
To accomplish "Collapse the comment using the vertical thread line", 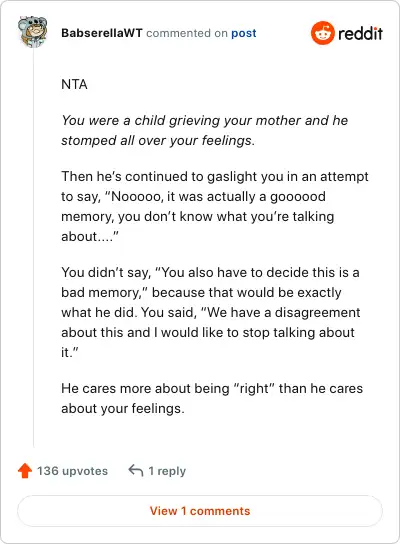I will pos(33,248).
